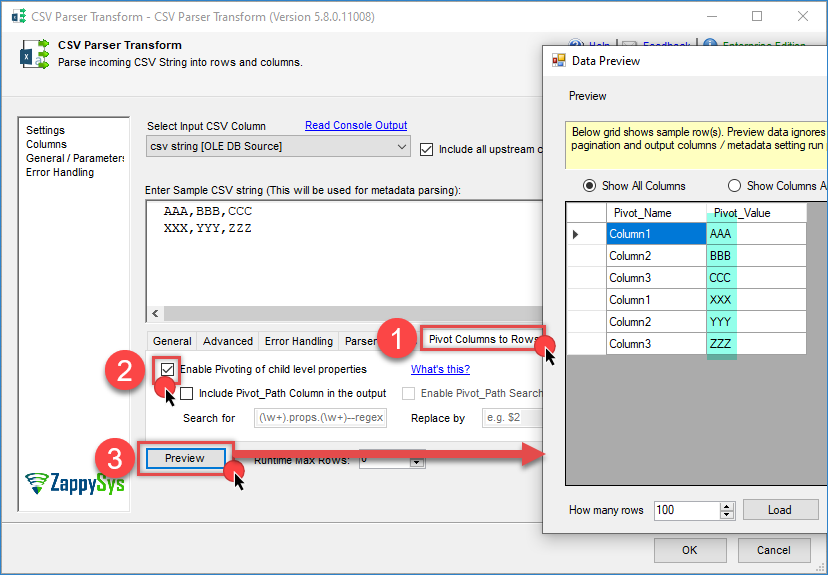Click the ZappySys logo
This screenshot has height=575, width=828.
tap(74, 483)
